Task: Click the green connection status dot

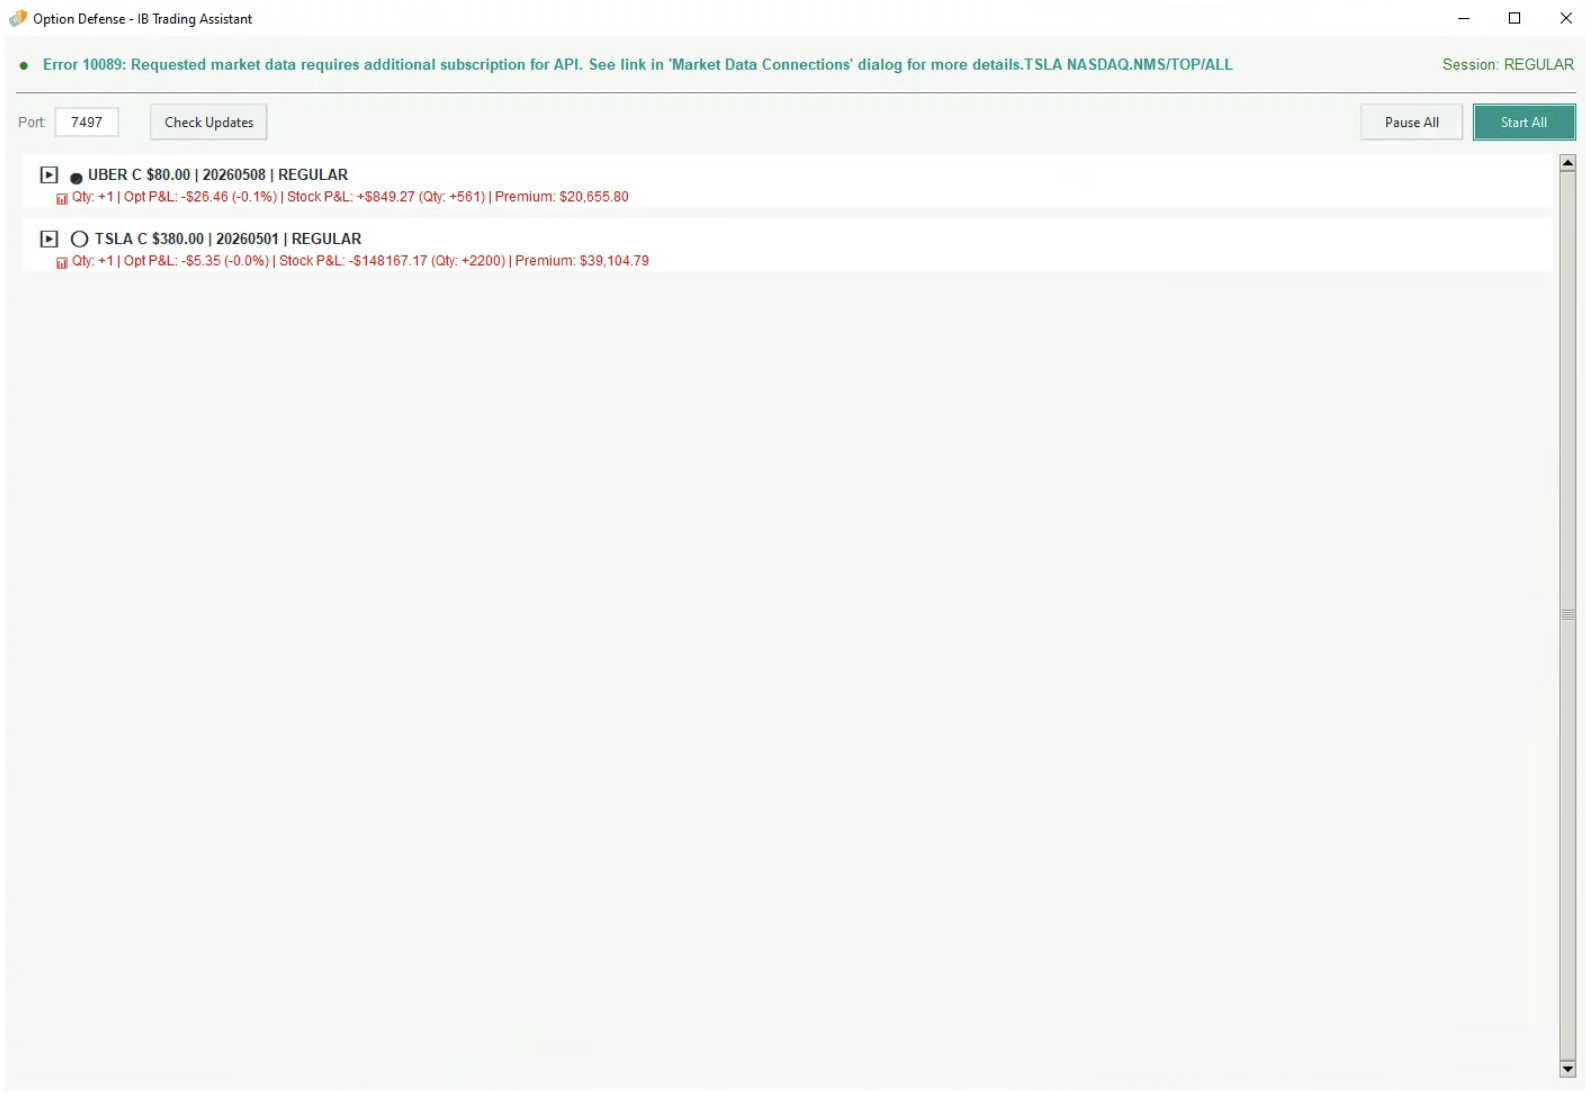Action: (x=24, y=66)
